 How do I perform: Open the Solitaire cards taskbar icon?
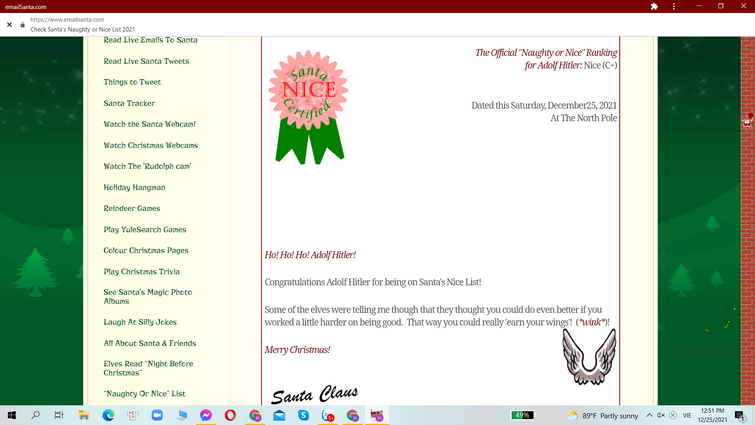tap(132, 415)
